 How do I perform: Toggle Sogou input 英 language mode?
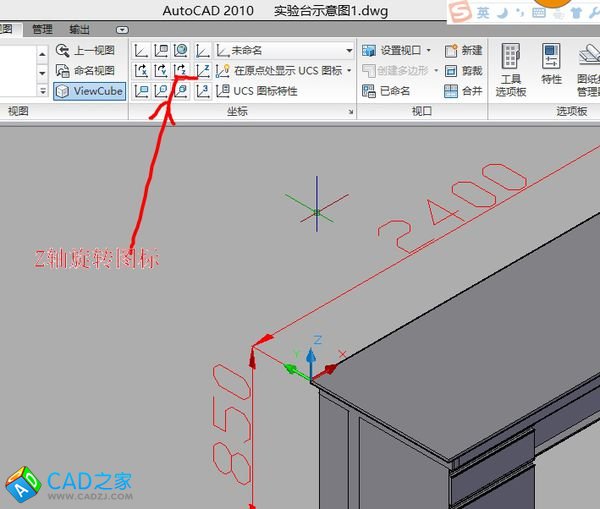pos(483,12)
